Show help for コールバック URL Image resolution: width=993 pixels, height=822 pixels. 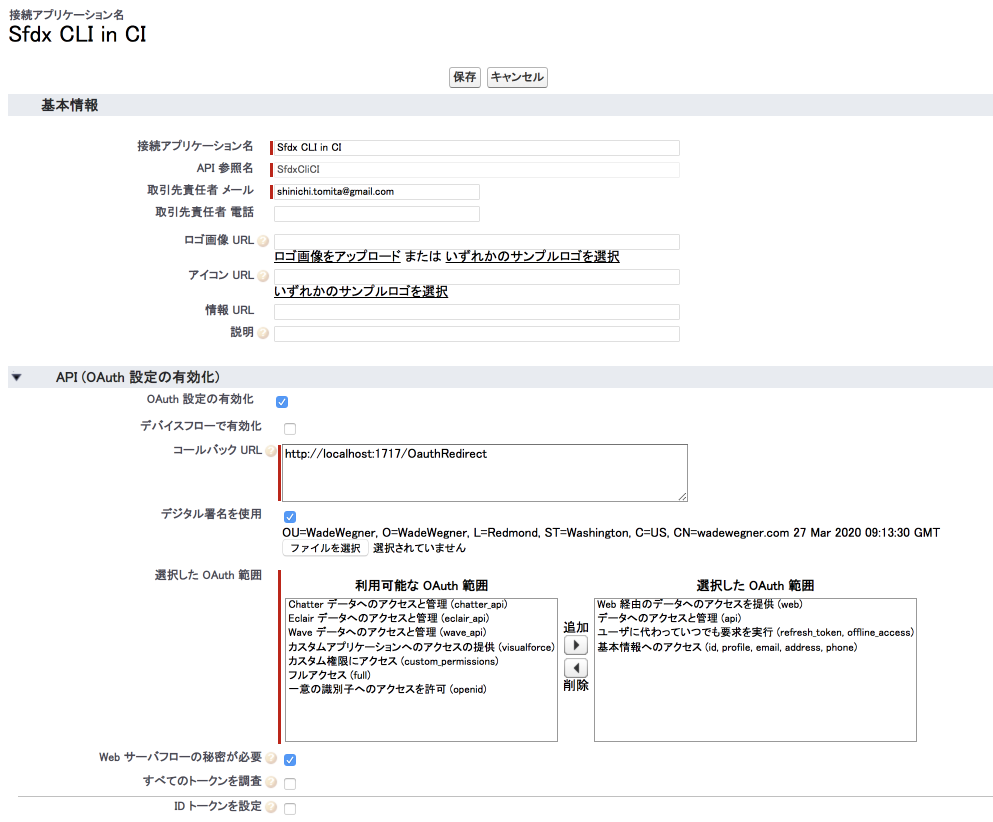click(271, 452)
